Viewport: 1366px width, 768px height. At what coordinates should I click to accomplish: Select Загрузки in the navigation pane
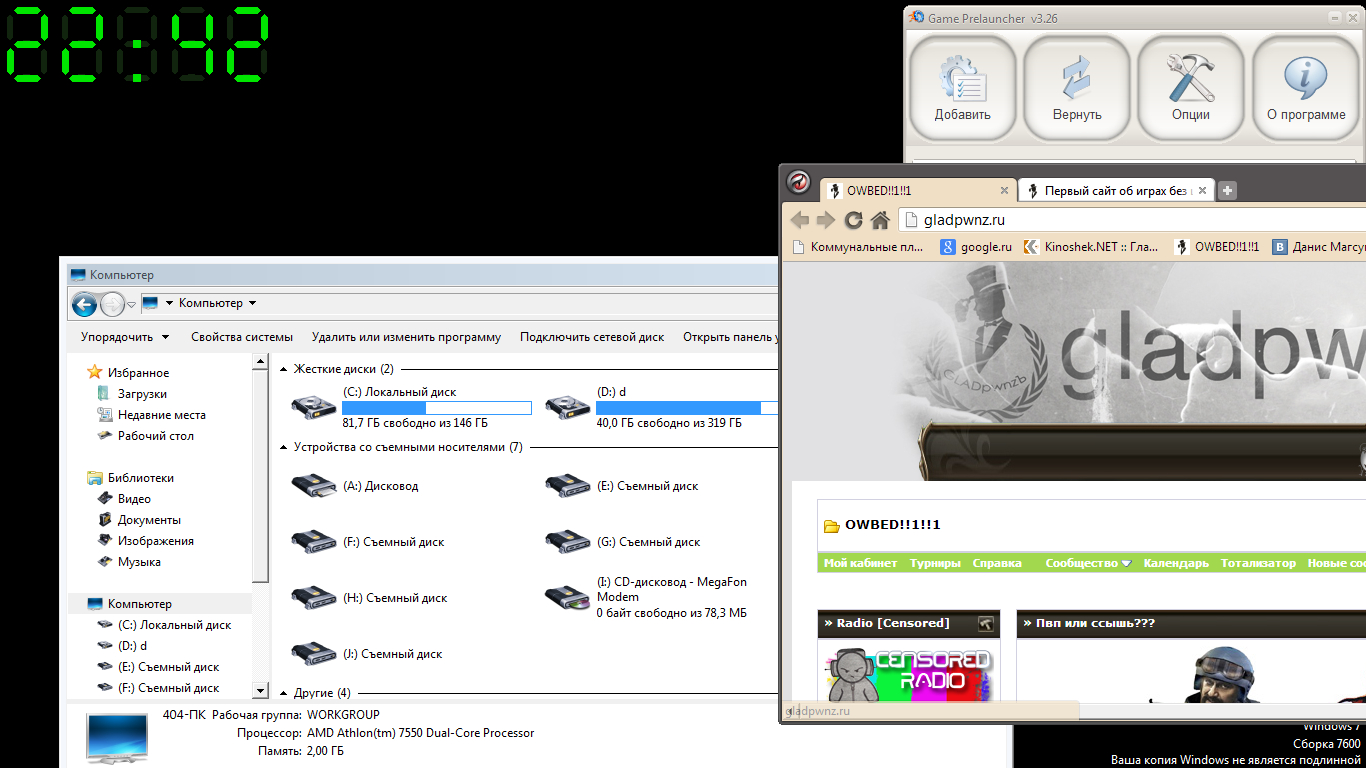tap(142, 394)
